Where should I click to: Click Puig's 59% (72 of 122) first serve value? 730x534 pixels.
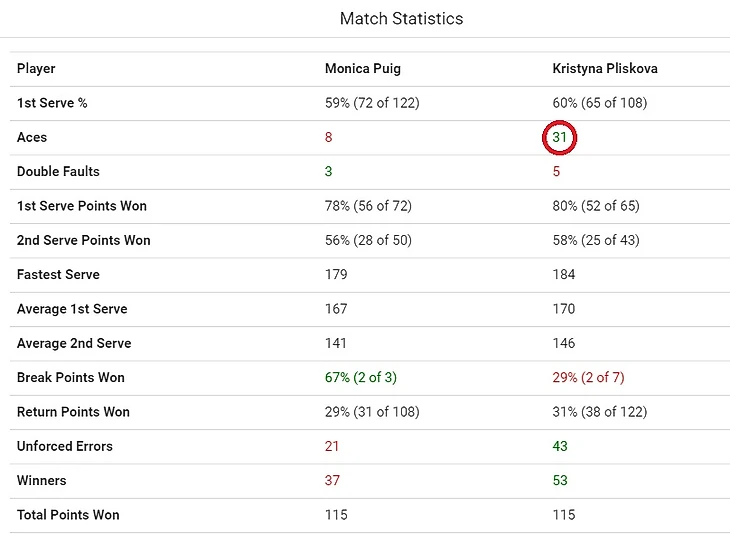[x=372, y=103]
